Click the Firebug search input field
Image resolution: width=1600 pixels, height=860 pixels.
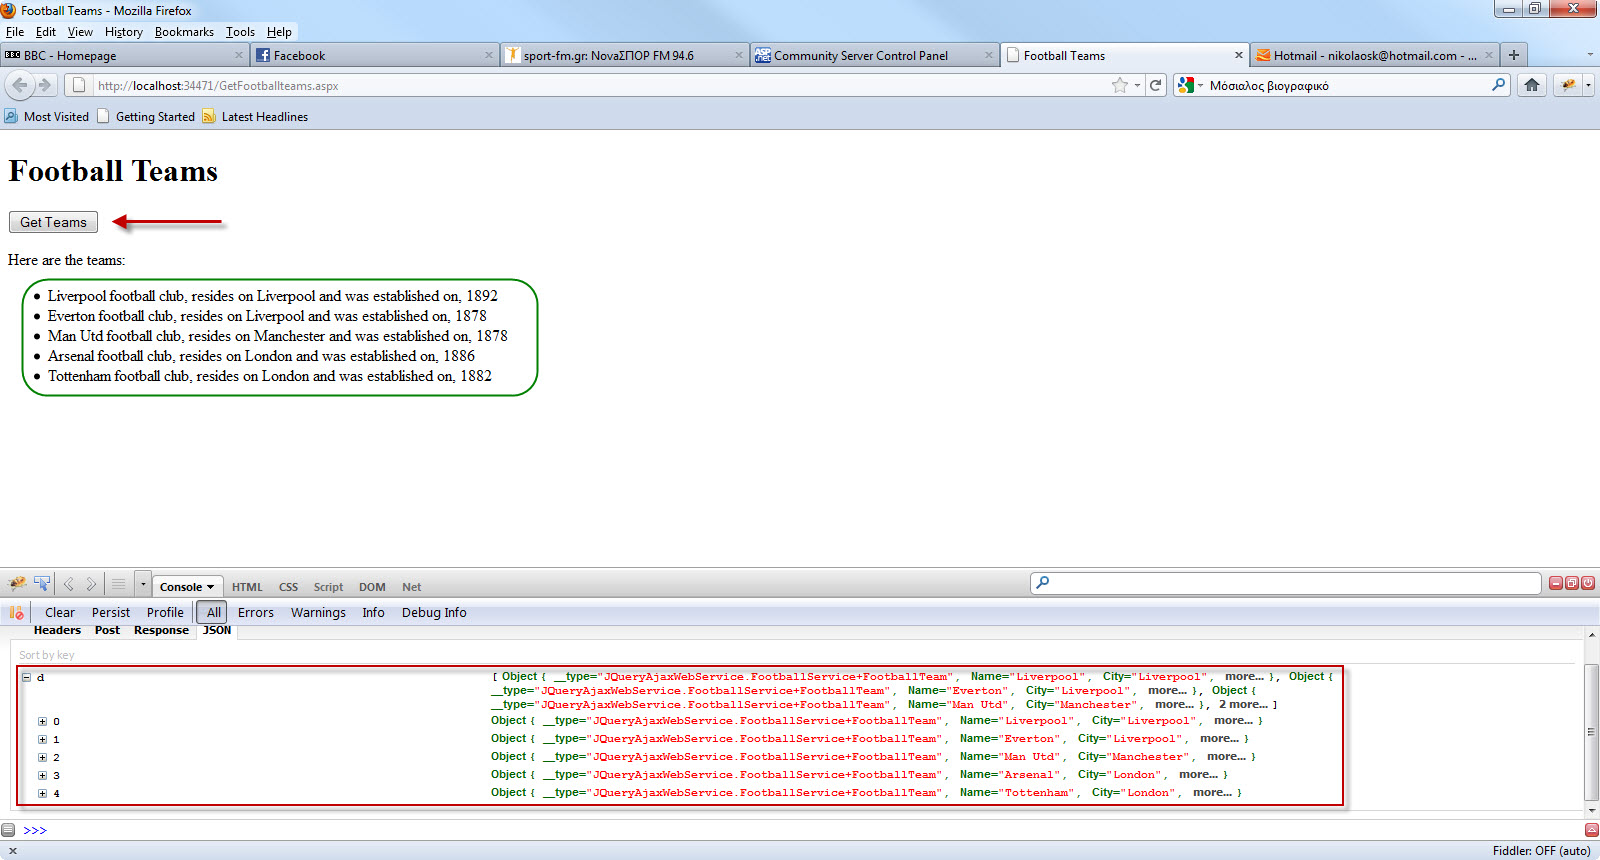click(x=1285, y=583)
